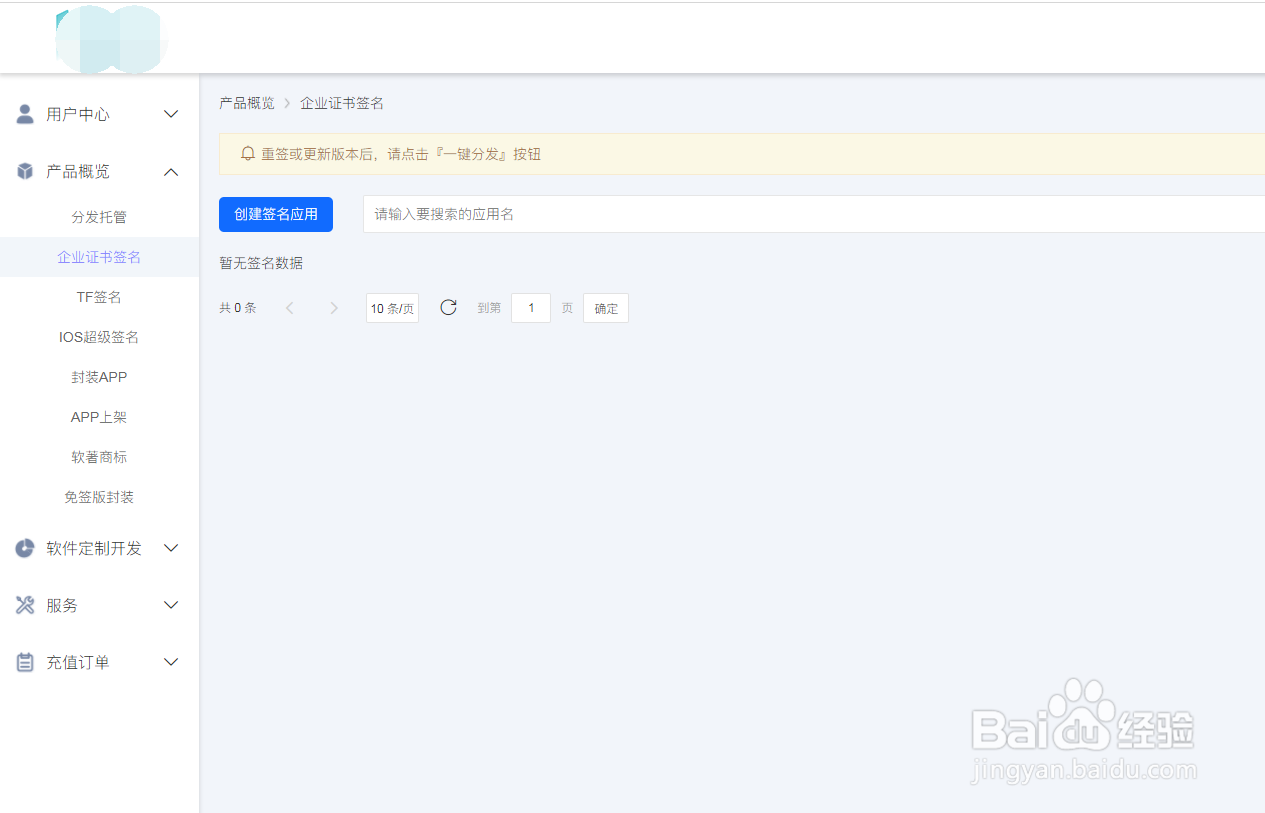
Task: Click the 服务 menu label
Action: [62, 605]
